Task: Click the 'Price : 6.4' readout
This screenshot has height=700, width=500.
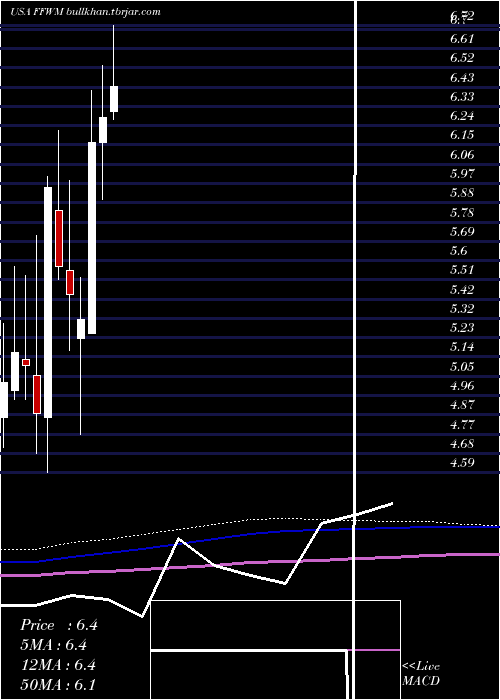Action: pyautogui.click(x=59, y=625)
